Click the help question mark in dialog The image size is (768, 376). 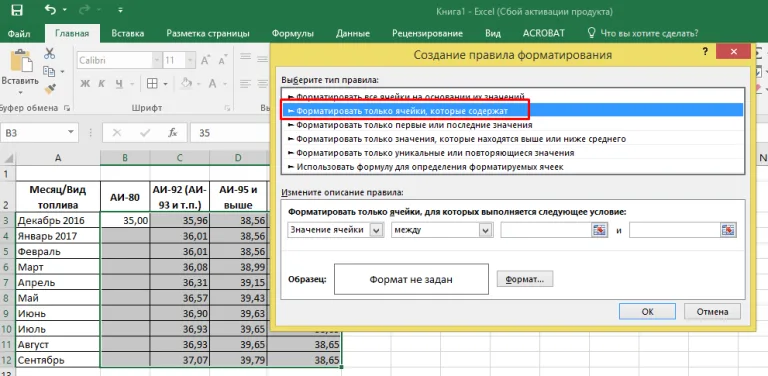point(705,52)
